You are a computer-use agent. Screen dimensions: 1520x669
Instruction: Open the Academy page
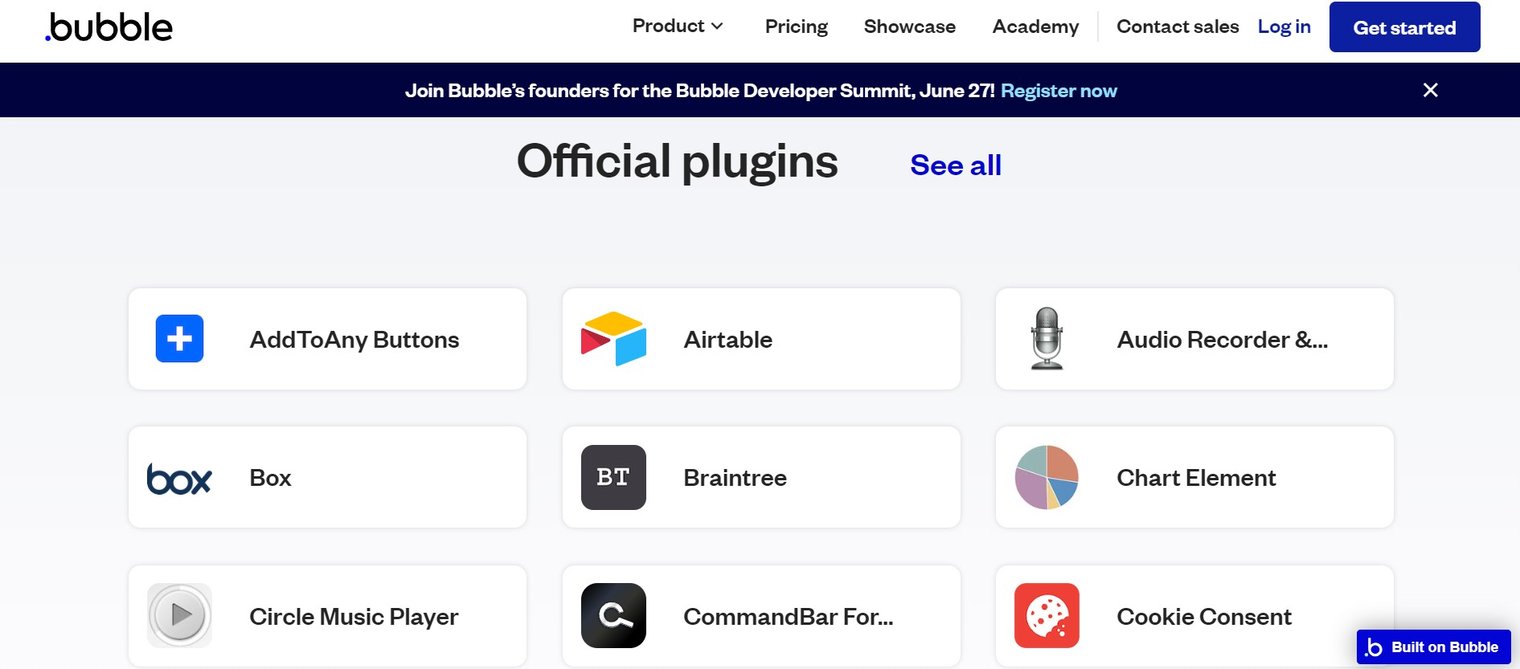(x=1035, y=27)
